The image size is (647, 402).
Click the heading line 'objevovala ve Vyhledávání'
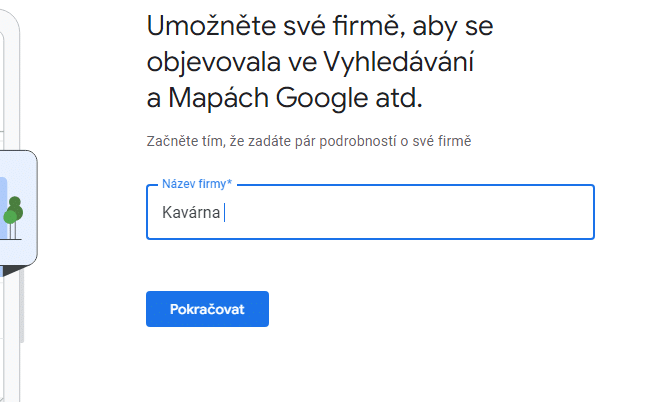[310, 62]
